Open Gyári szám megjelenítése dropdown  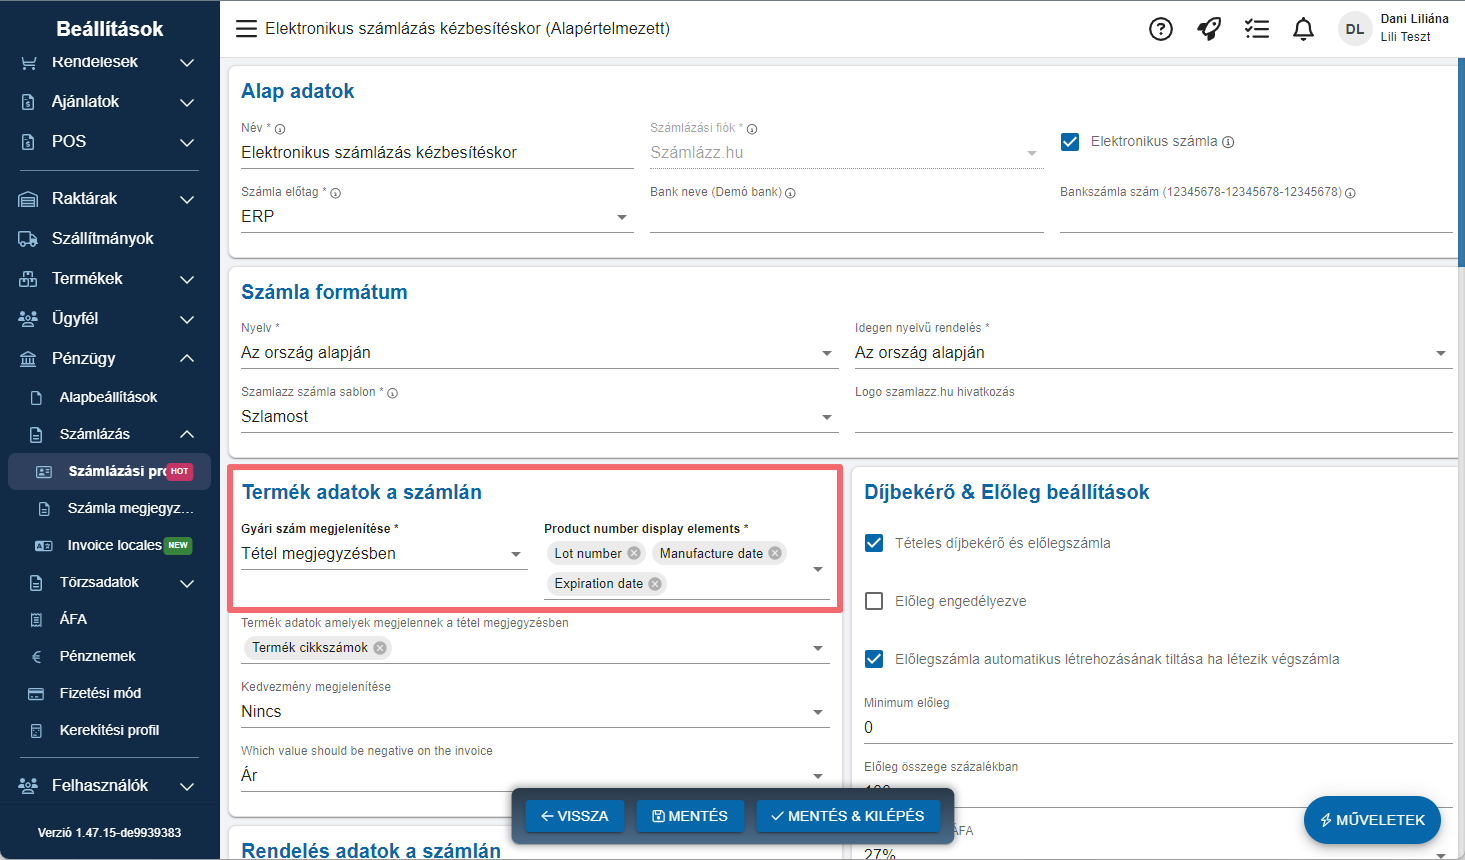click(x=383, y=554)
